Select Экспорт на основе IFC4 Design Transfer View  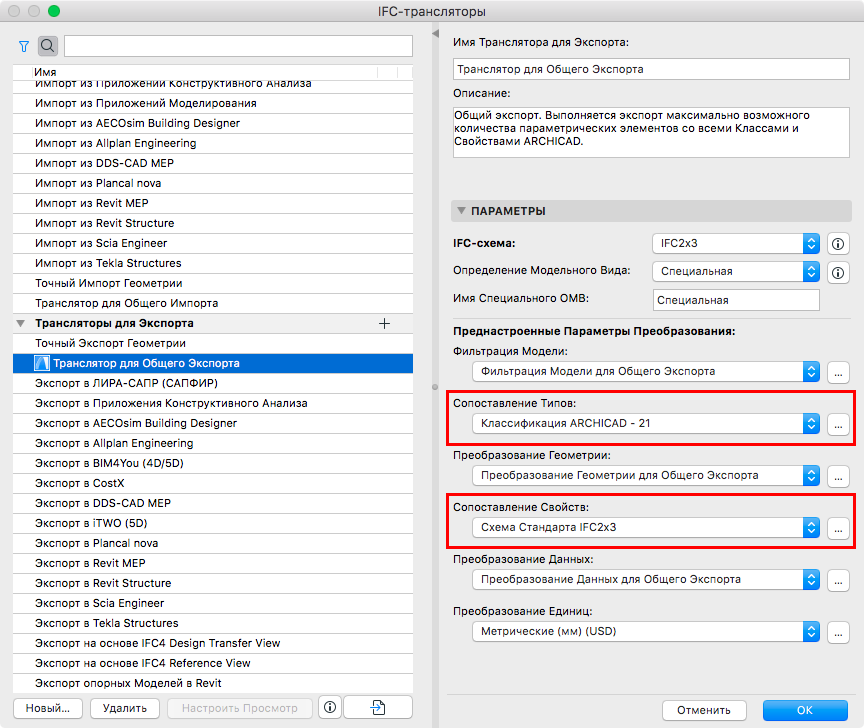pos(213,643)
